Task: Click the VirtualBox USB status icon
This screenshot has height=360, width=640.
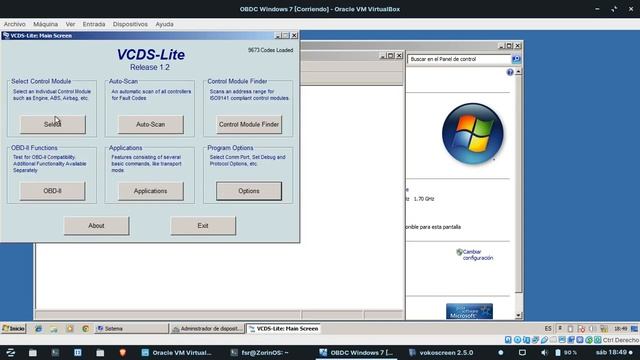Action: (x=544, y=340)
